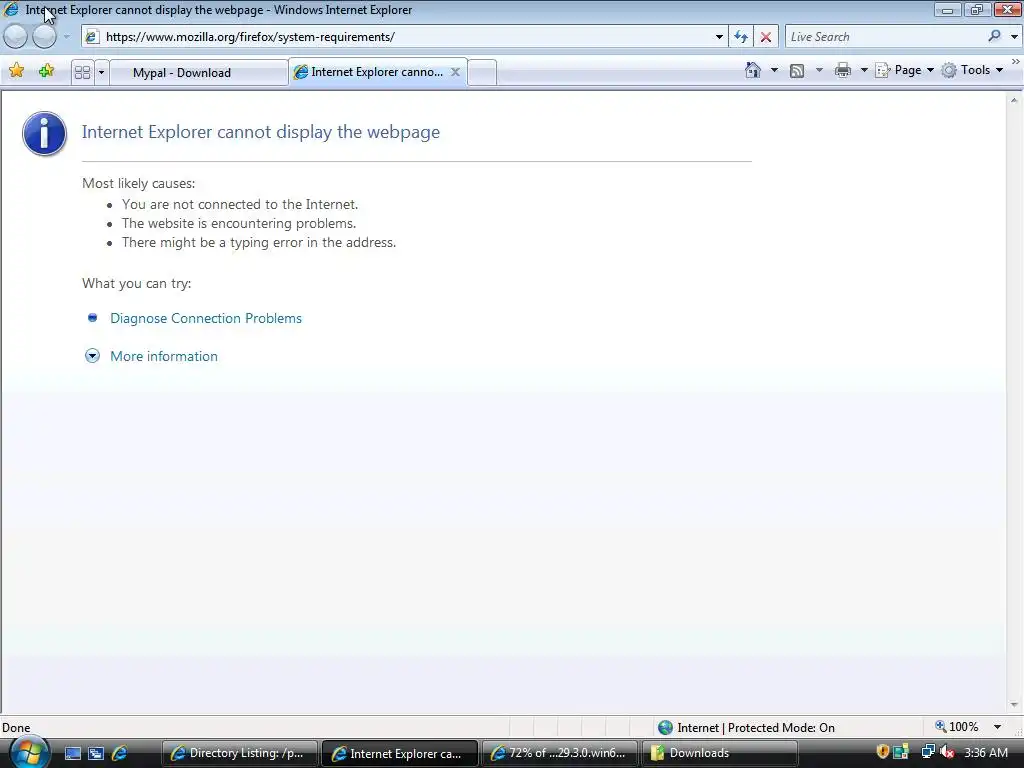Click Switch between windows in Quick Launch
Image resolution: width=1024 pixels, height=768 pixels.
tap(96, 754)
